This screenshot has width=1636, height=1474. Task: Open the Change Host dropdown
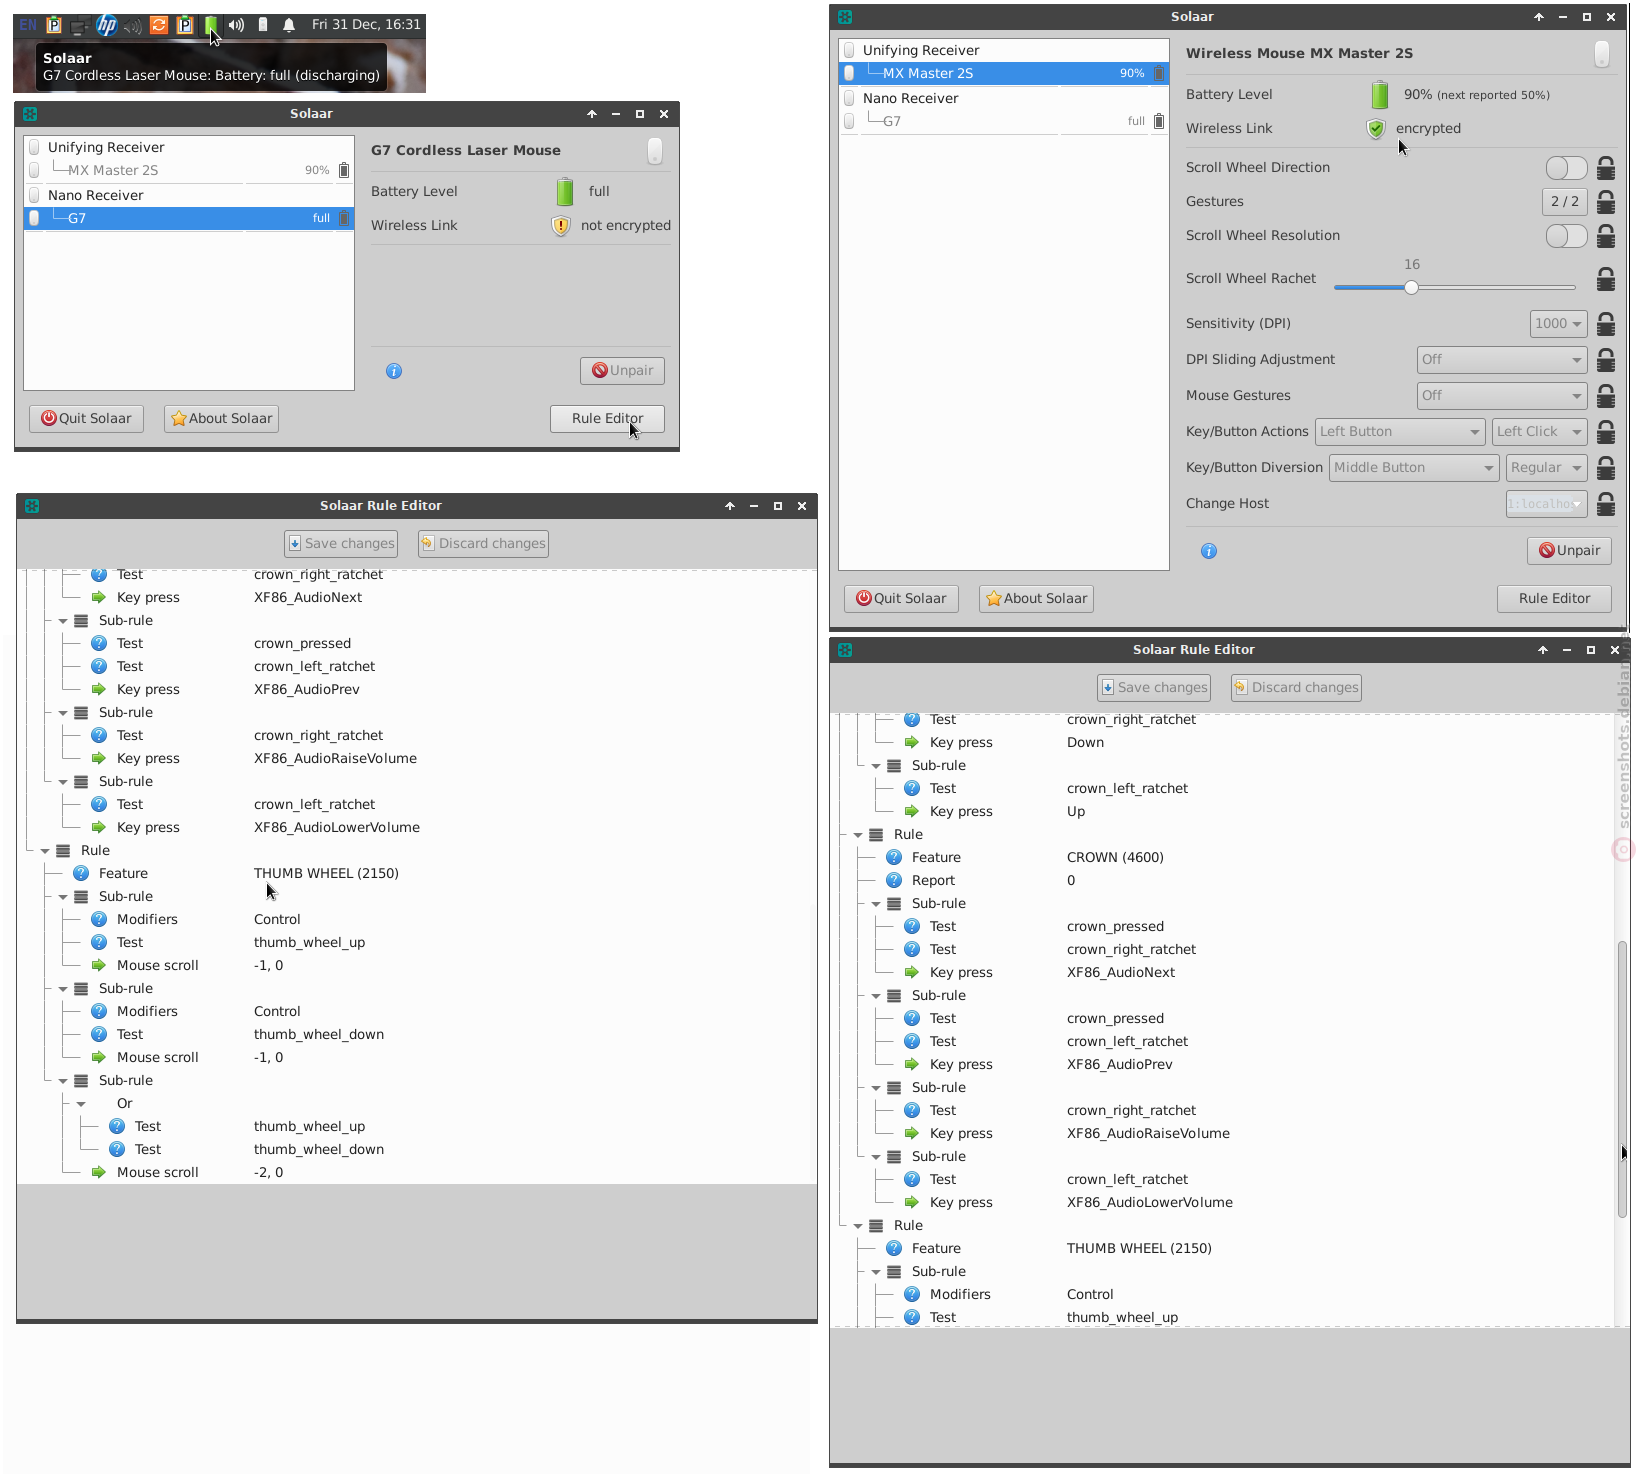[x=1547, y=503]
